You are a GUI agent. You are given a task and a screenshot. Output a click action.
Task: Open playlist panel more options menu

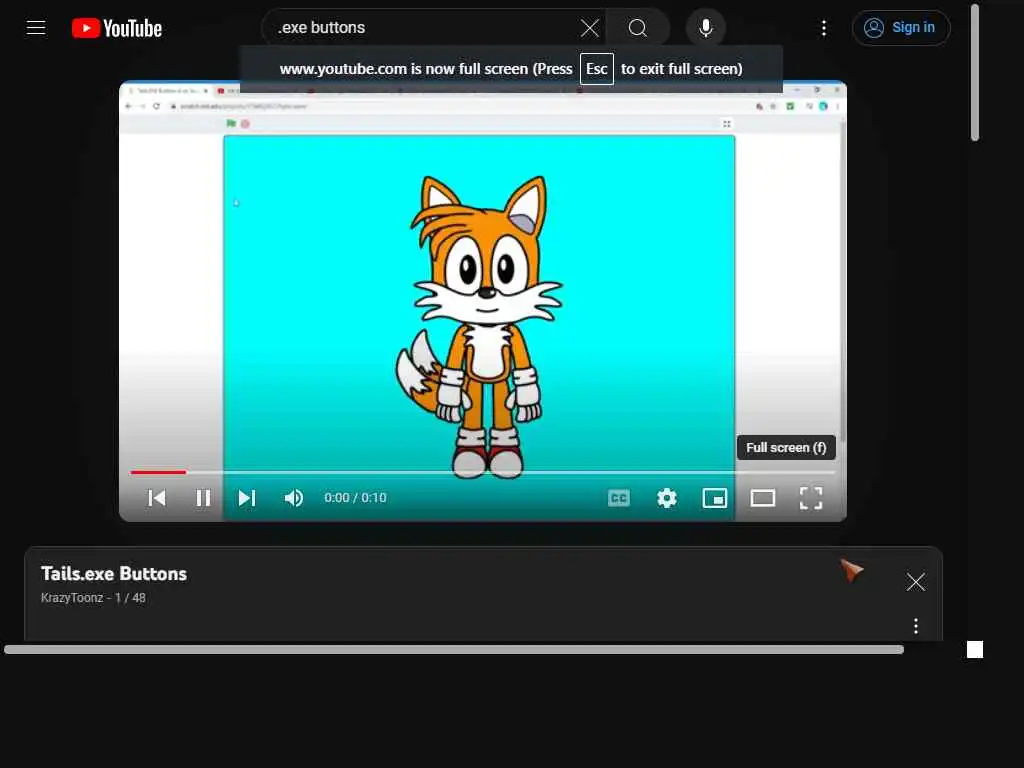coord(916,626)
